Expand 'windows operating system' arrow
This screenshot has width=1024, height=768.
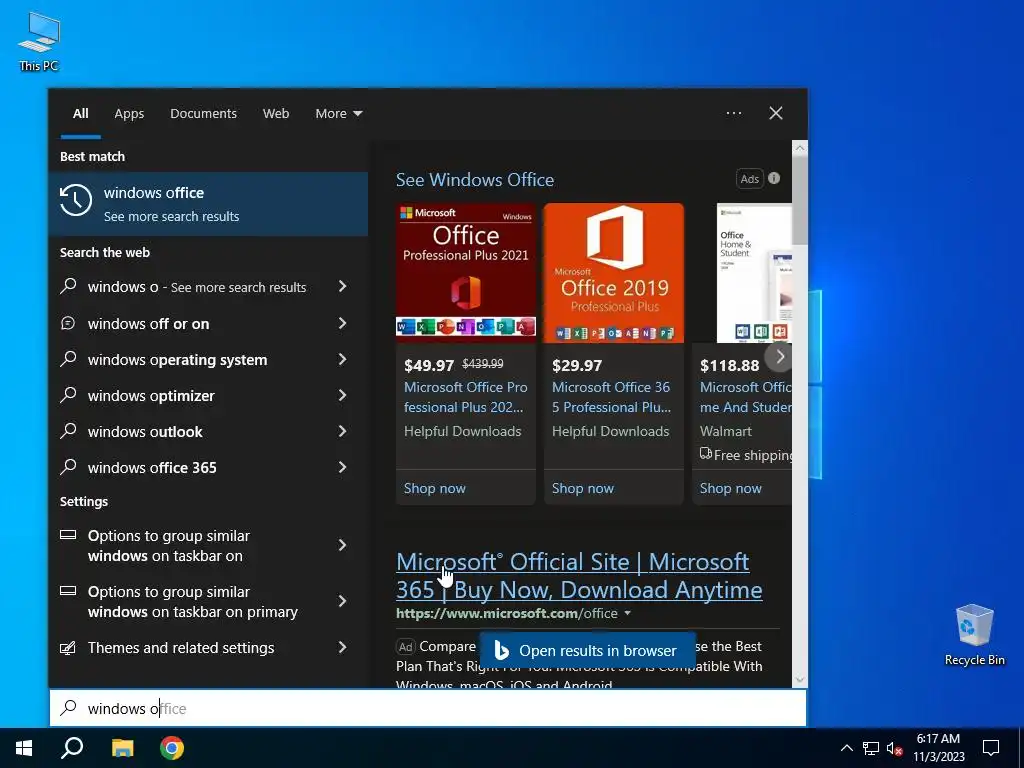342,359
